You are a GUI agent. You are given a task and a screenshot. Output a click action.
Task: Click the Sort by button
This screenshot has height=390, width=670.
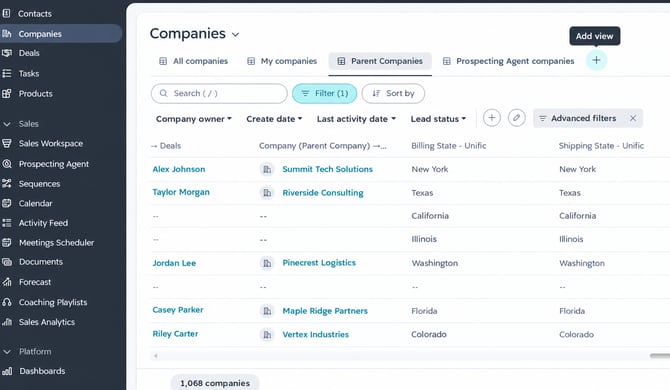[393, 93]
